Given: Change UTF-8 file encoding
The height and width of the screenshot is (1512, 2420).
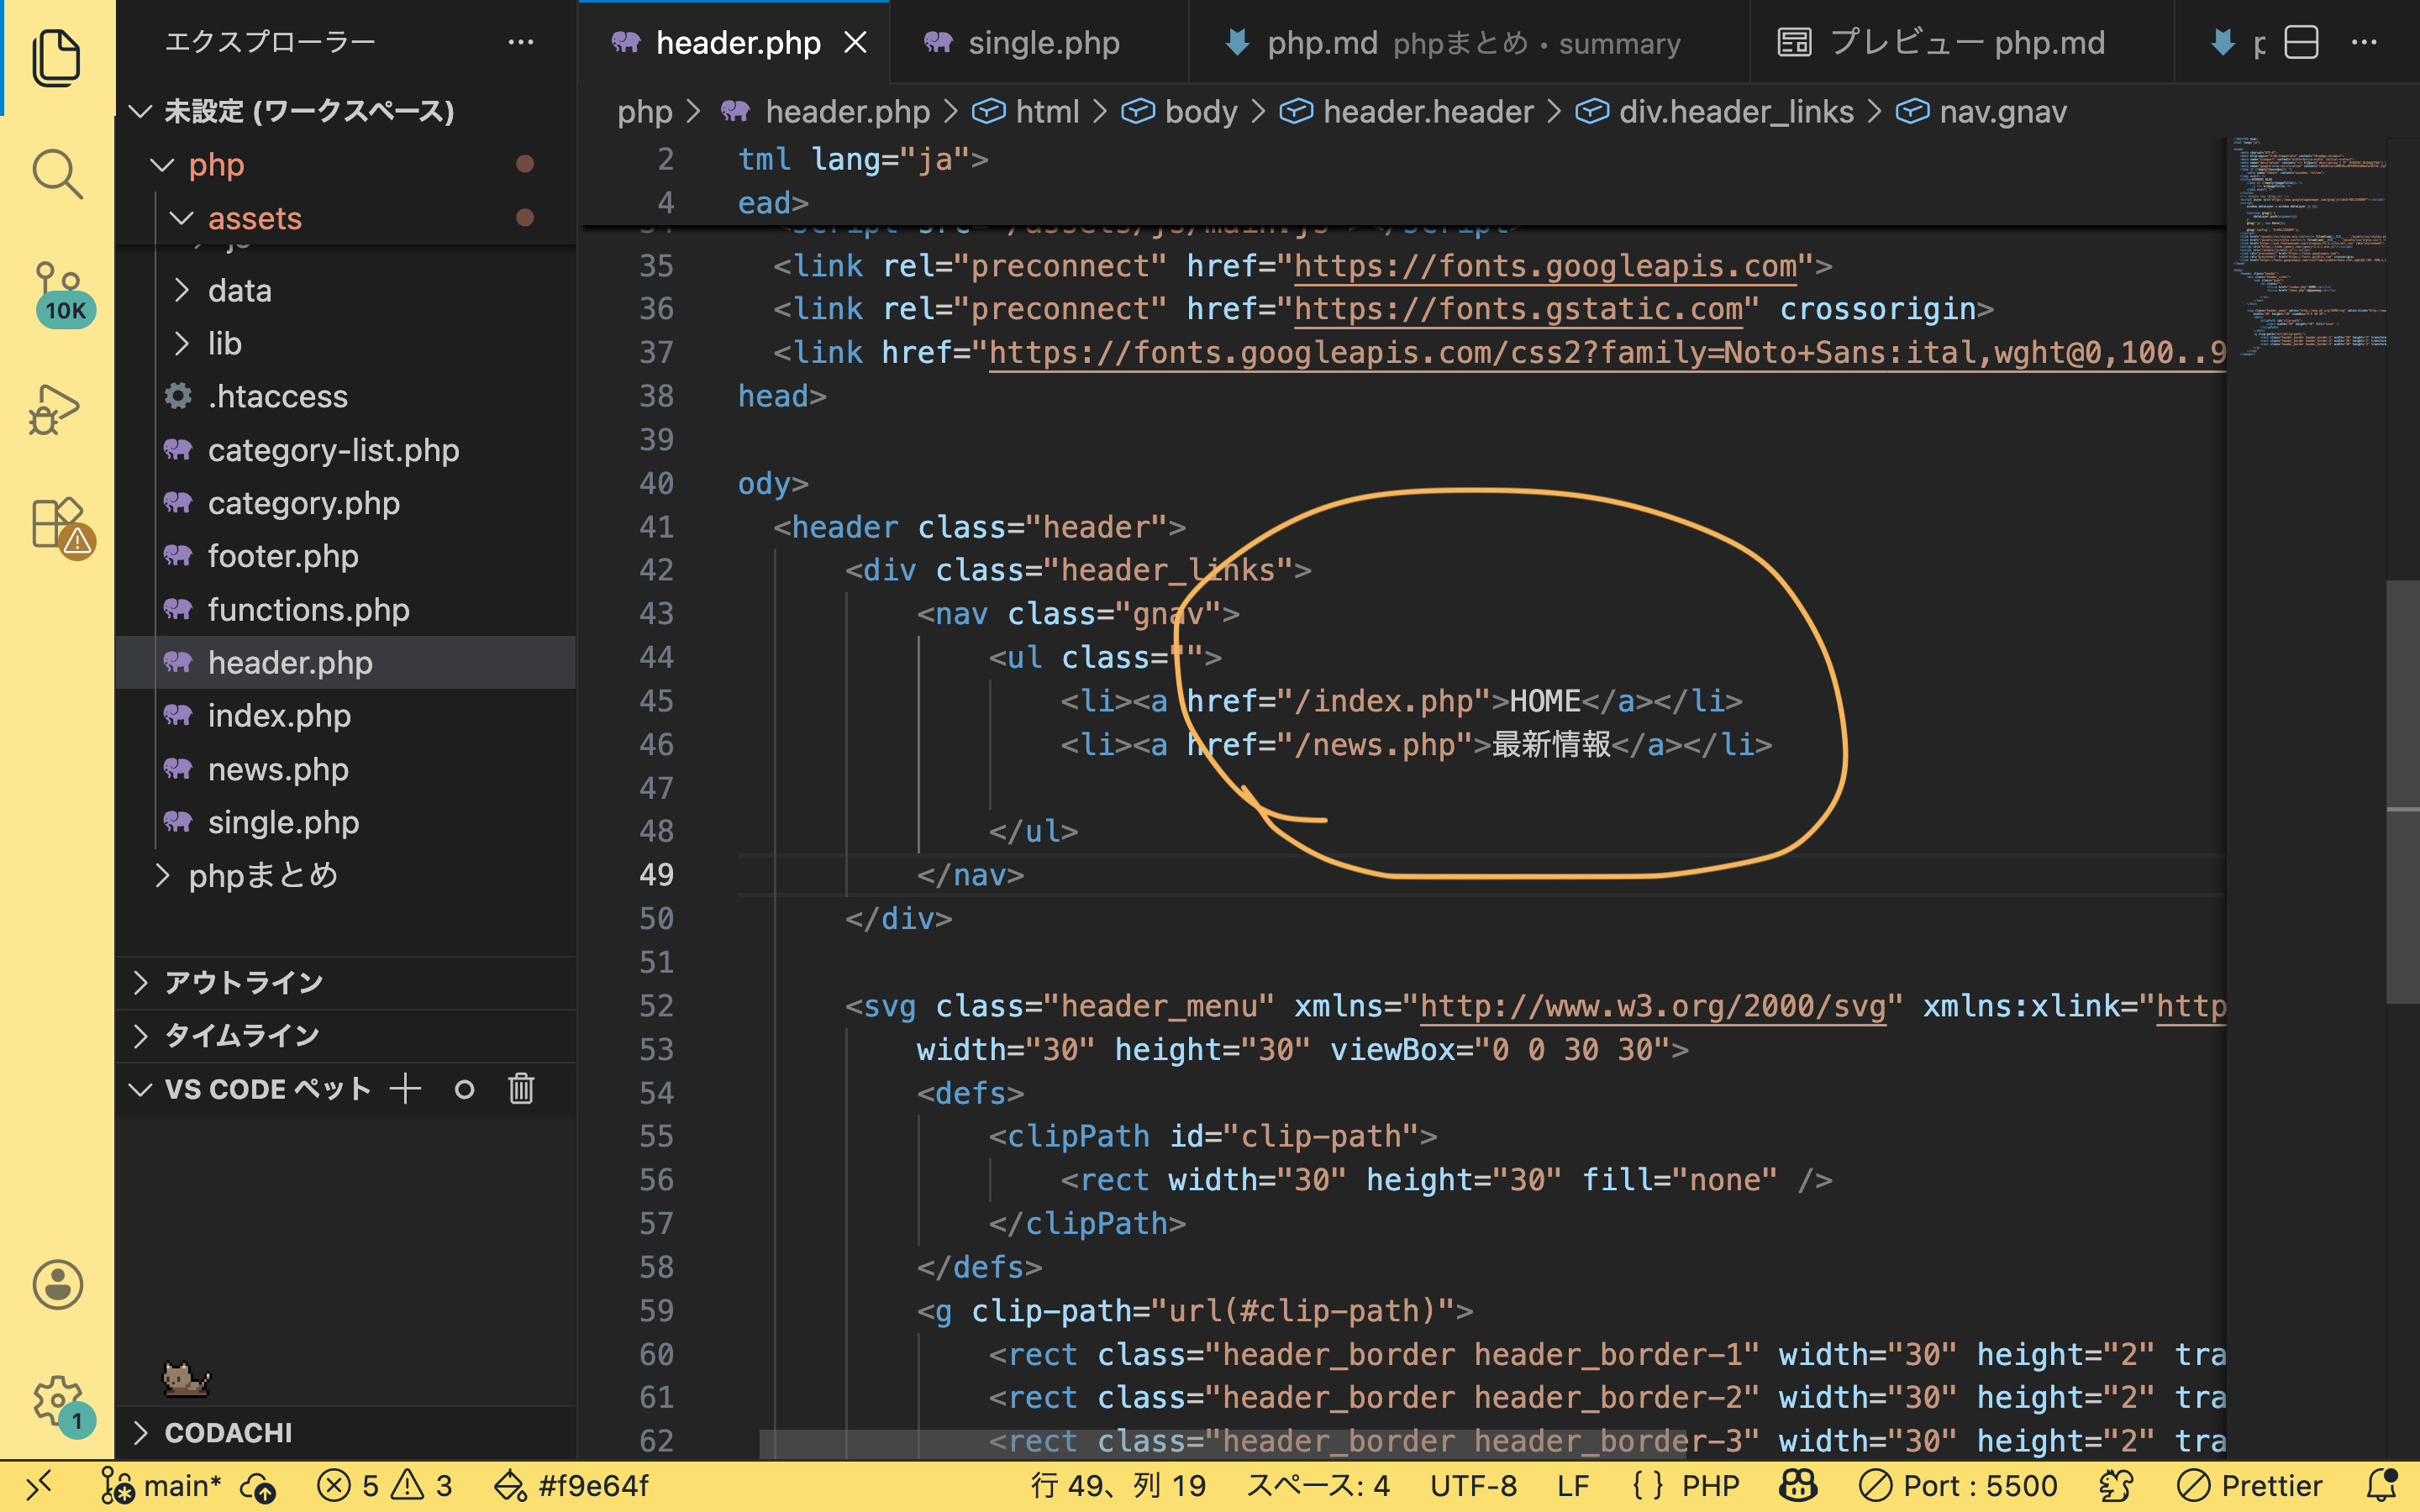Looking at the screenshot, I should [1473, 1486].
